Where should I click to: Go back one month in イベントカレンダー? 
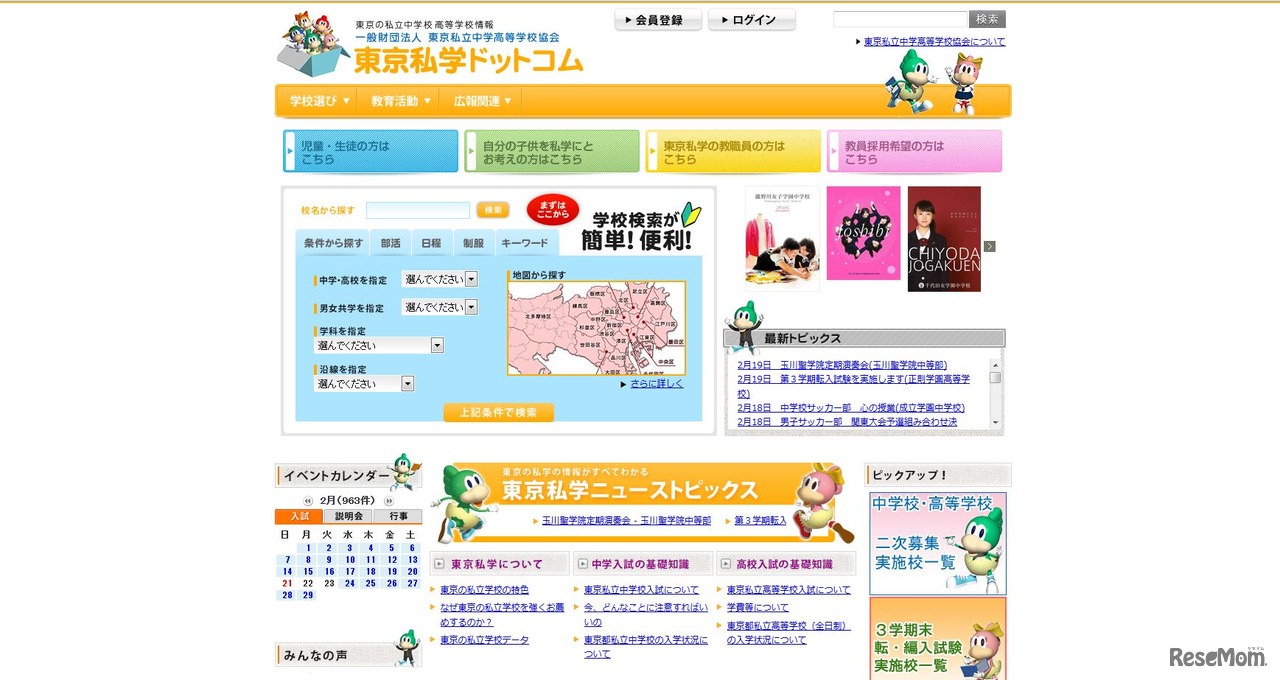point(307,499)
